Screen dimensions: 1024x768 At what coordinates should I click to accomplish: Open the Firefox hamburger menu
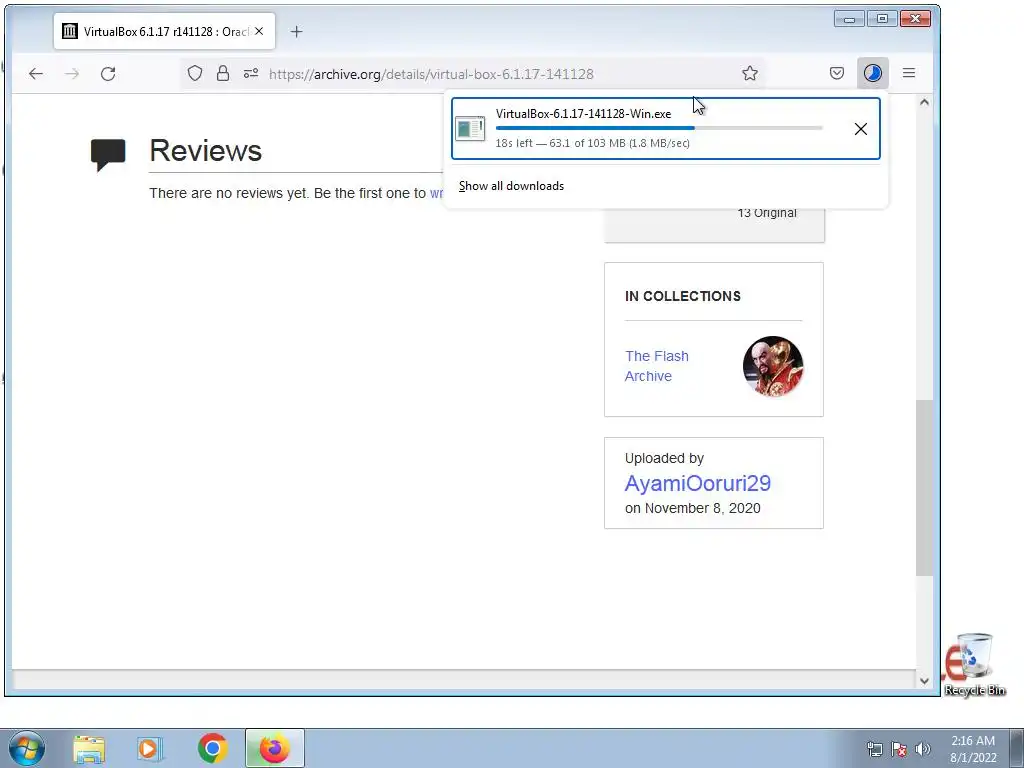pyautogui.click(x=908, y=73)
